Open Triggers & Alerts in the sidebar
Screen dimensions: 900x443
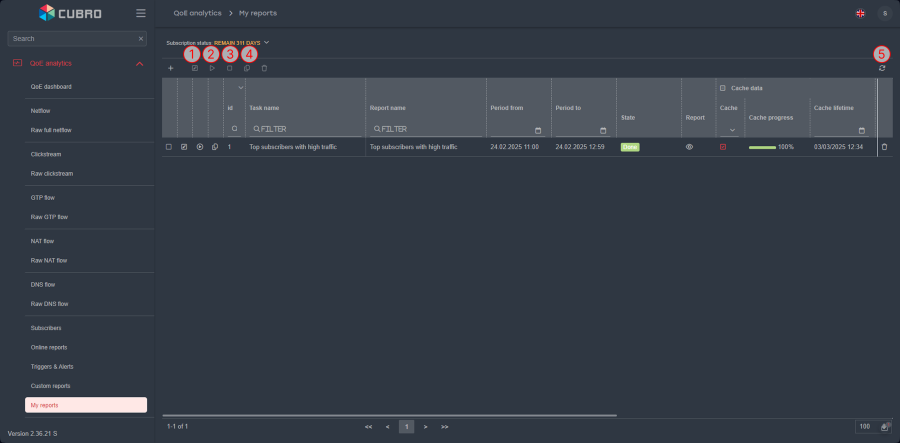coord(51,364)
